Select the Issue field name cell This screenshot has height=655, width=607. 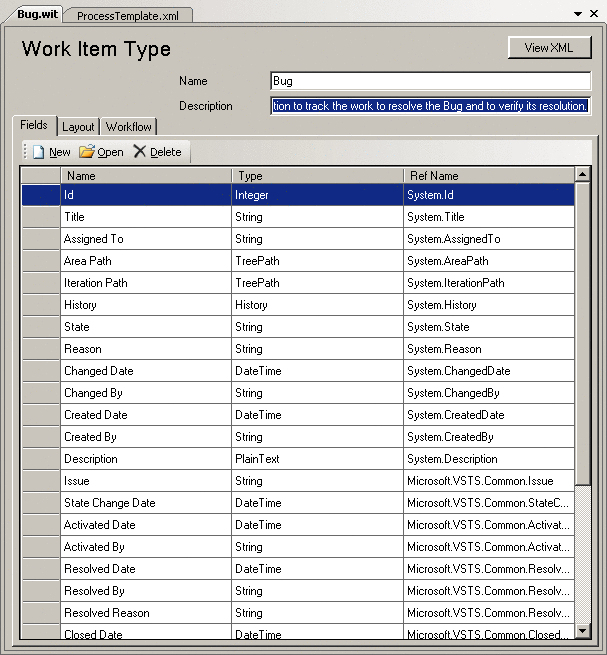coord(146,481)
